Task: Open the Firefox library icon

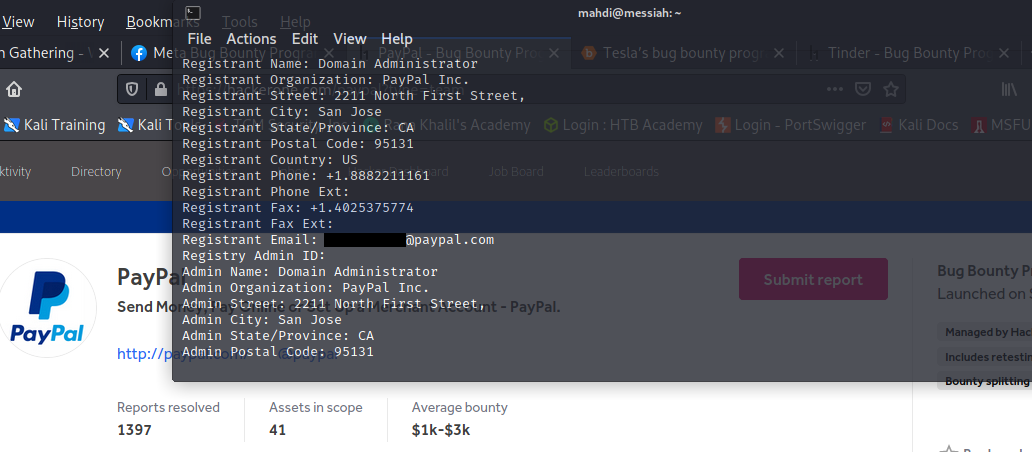Action: (1009, 89)
